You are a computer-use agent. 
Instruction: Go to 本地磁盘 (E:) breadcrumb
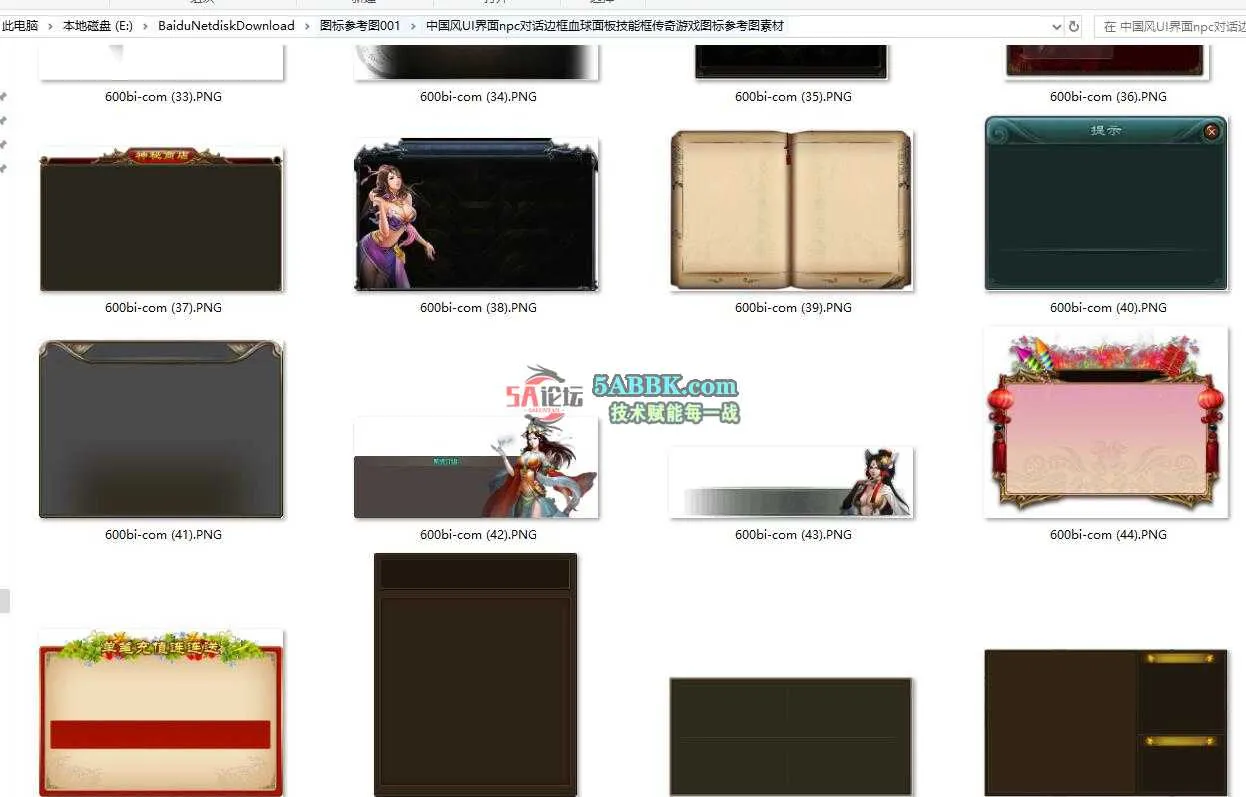point(97,26)
